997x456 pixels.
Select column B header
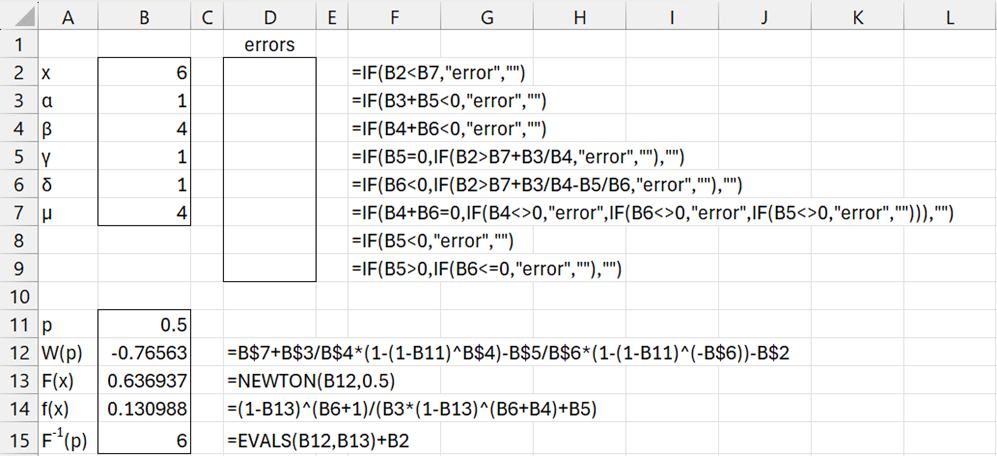144,17
